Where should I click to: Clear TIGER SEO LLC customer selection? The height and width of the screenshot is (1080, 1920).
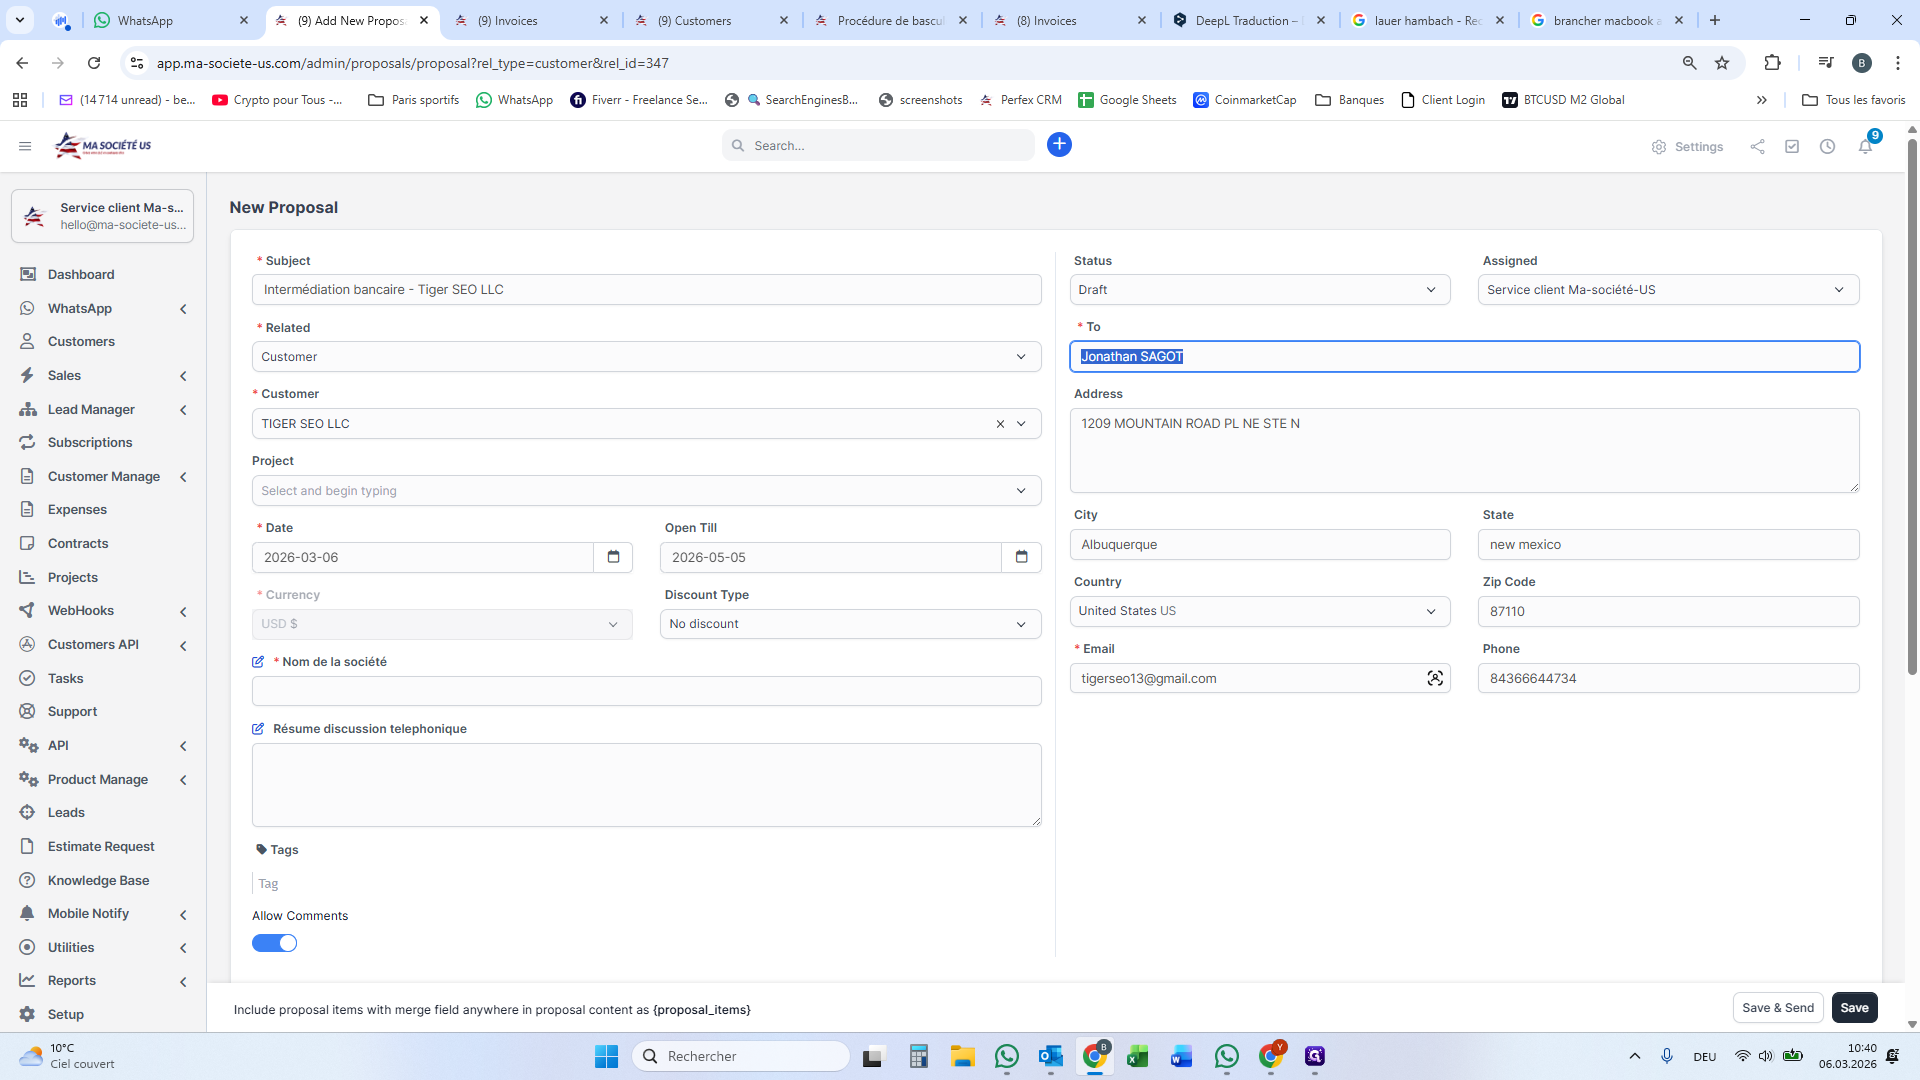pyautogui.click(x=1000, y=424)
